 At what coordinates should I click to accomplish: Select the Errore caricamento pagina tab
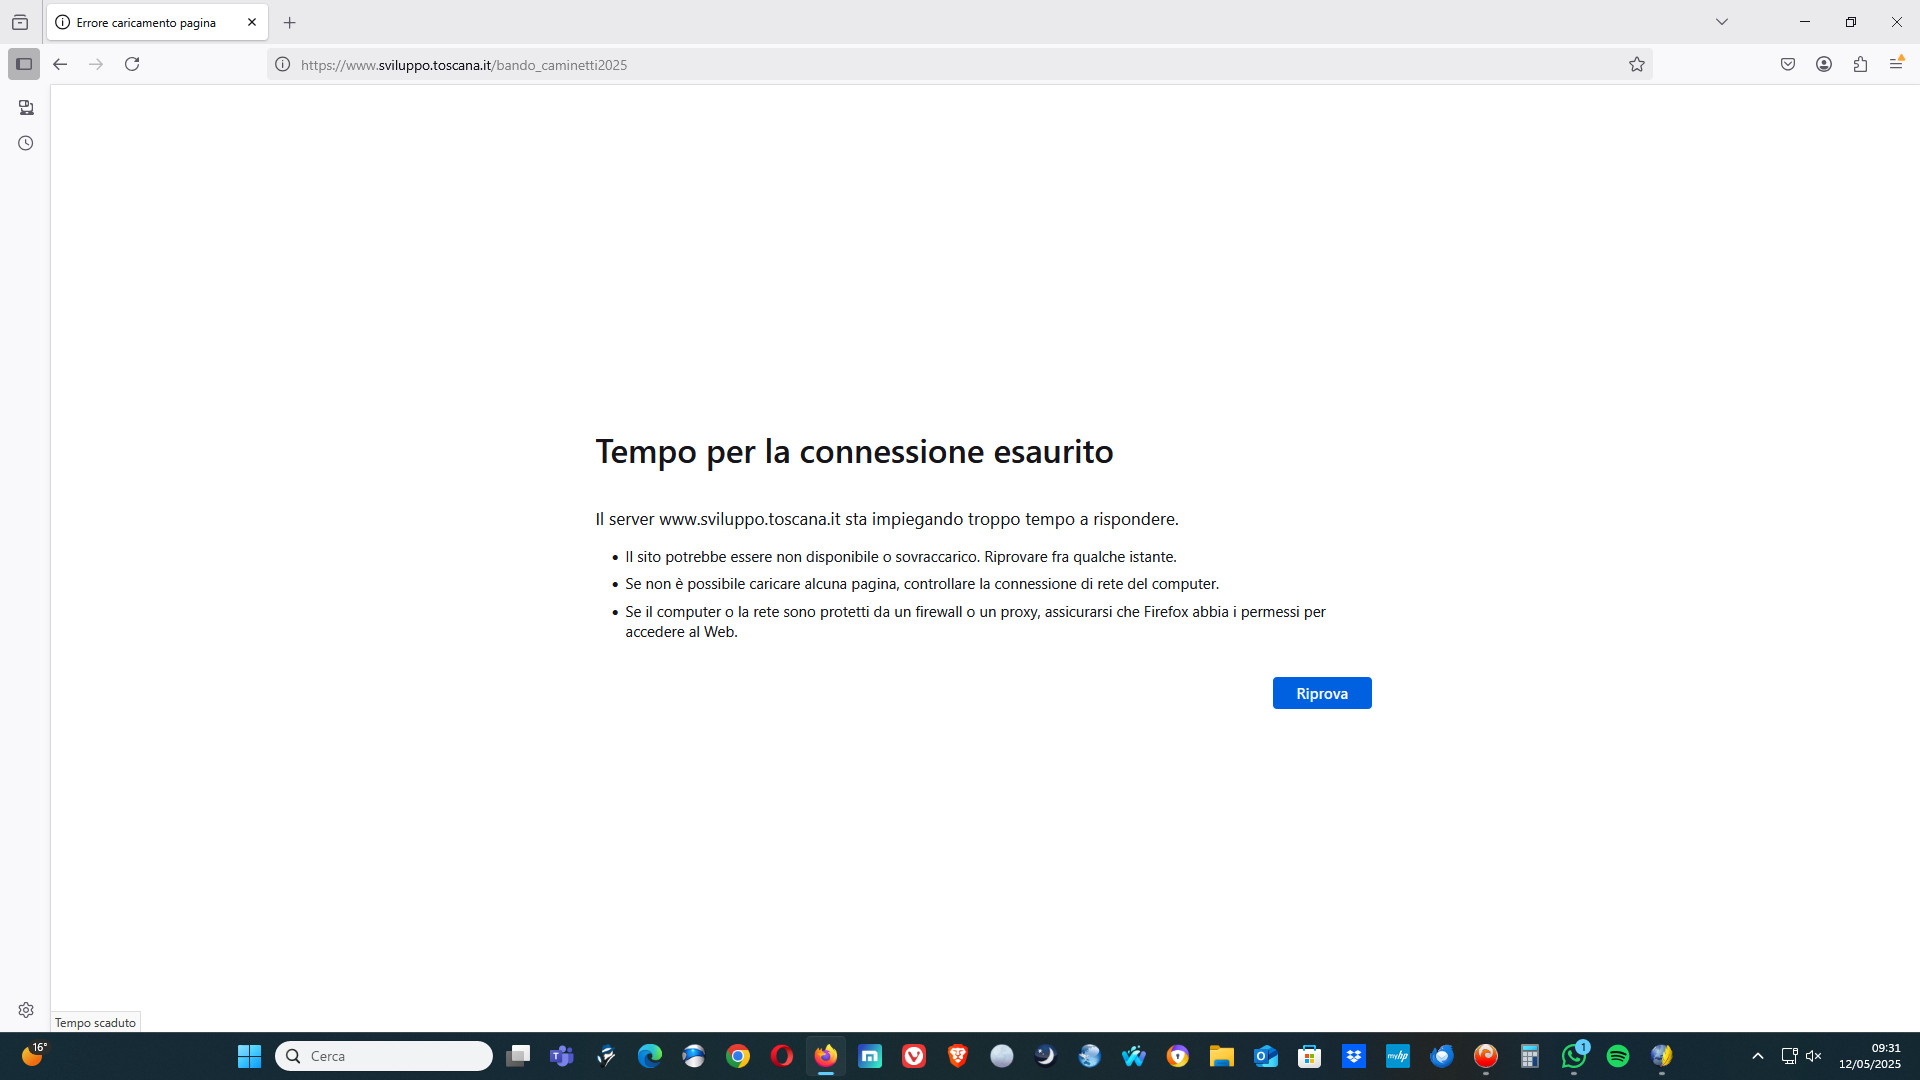pyautogui.click(x=146, y=22)
